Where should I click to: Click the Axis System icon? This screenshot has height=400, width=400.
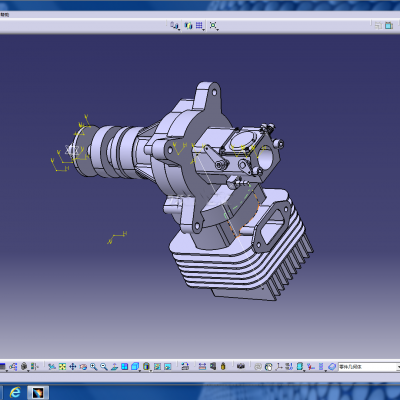(279, 367)
